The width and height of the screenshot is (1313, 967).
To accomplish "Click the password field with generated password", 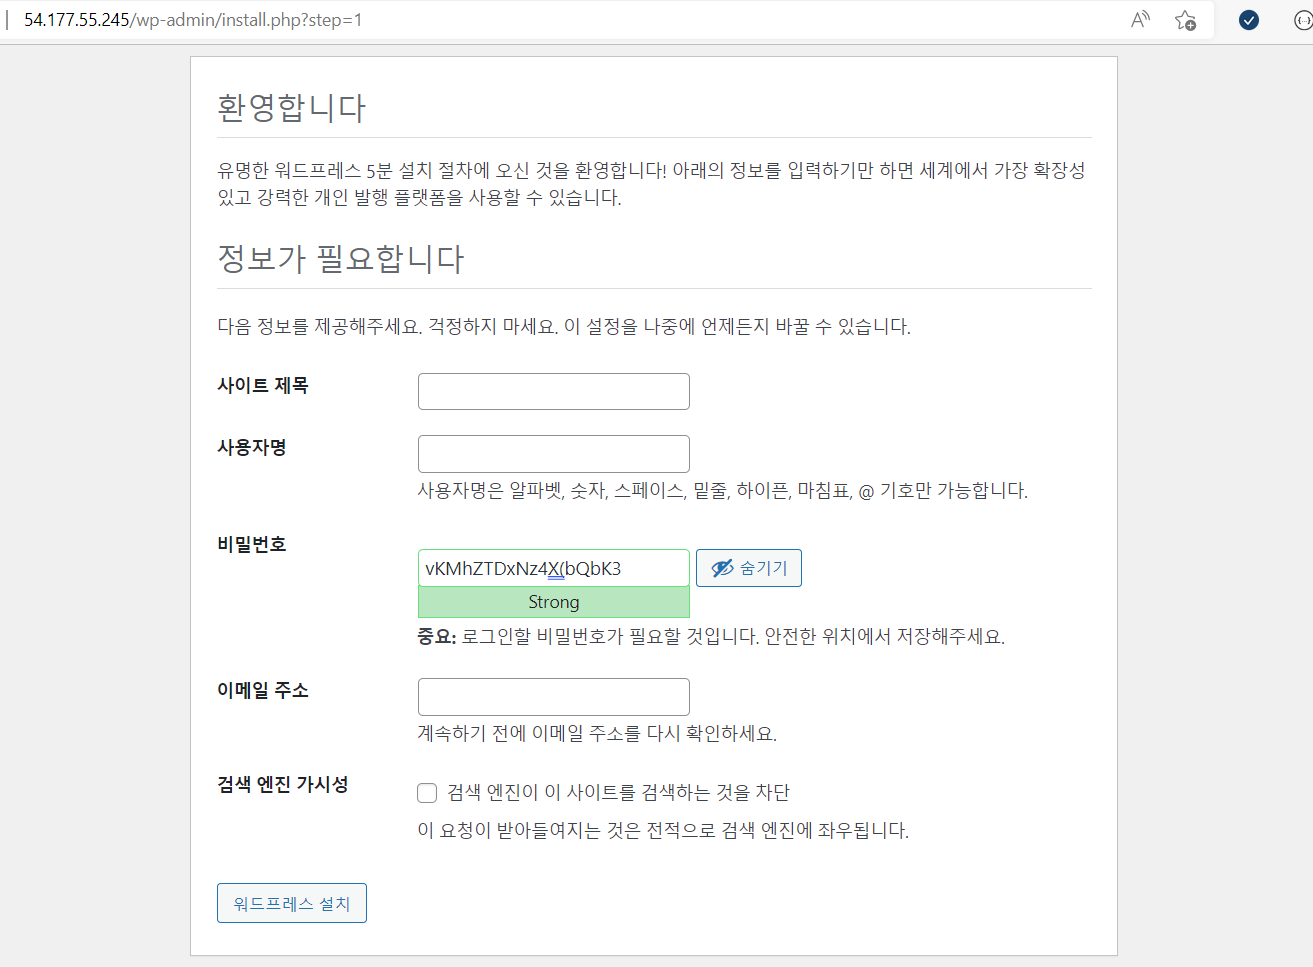I will coord(554,568).
